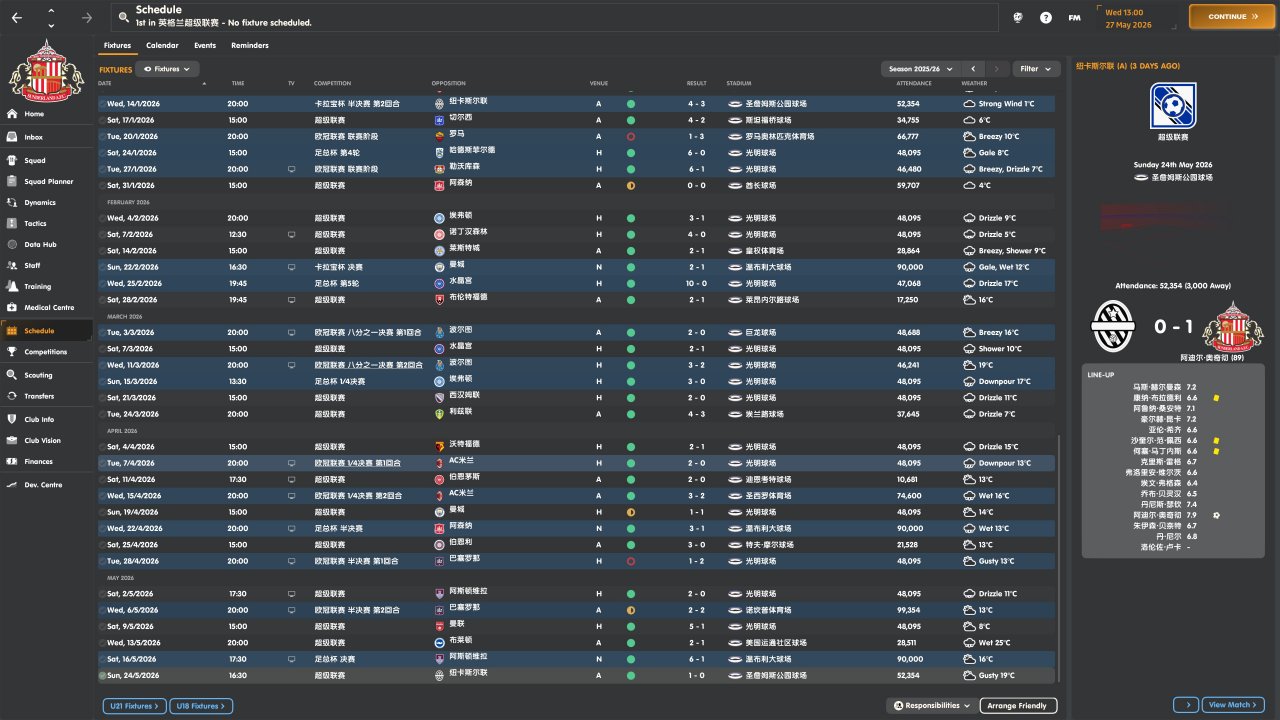Expand the Fixtures view dropdown
1280x720 pixels.
[168, 69]
